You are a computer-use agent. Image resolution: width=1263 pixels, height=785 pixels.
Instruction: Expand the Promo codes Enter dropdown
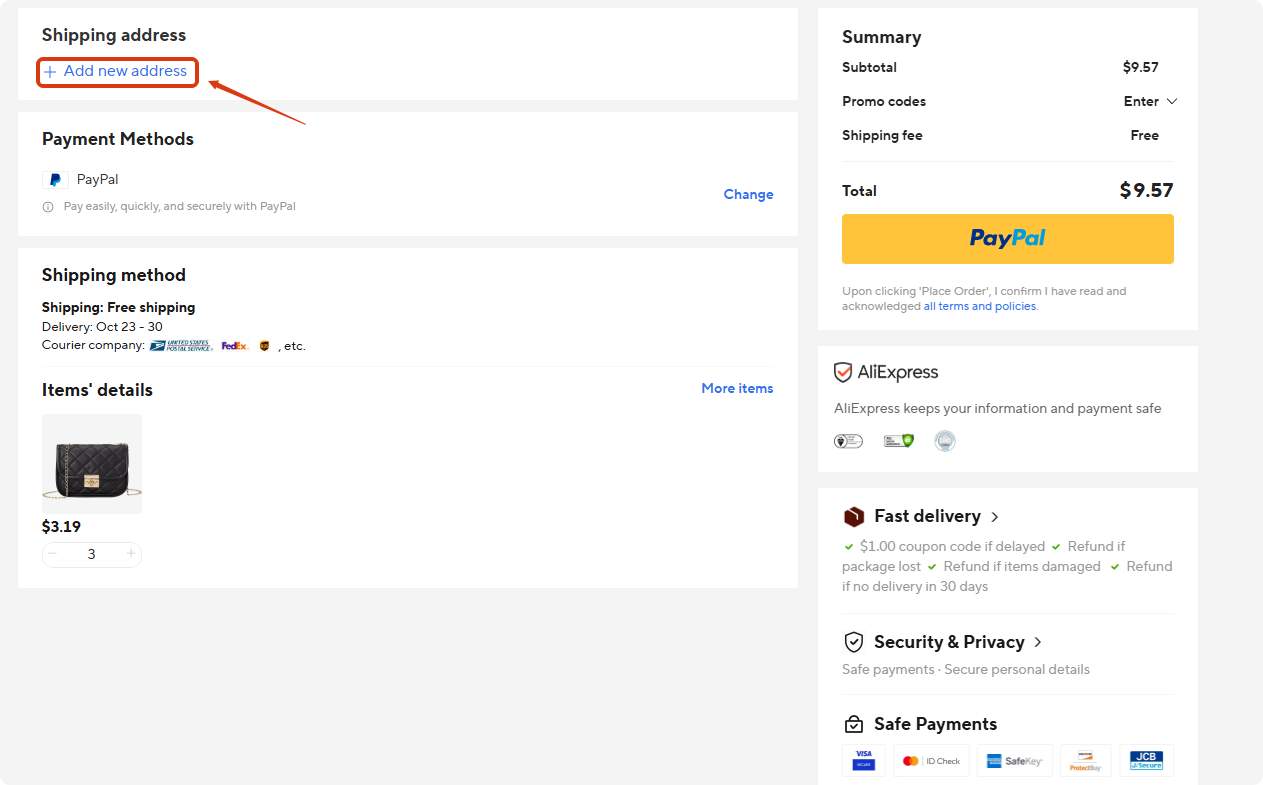[x=1151, y=101]
